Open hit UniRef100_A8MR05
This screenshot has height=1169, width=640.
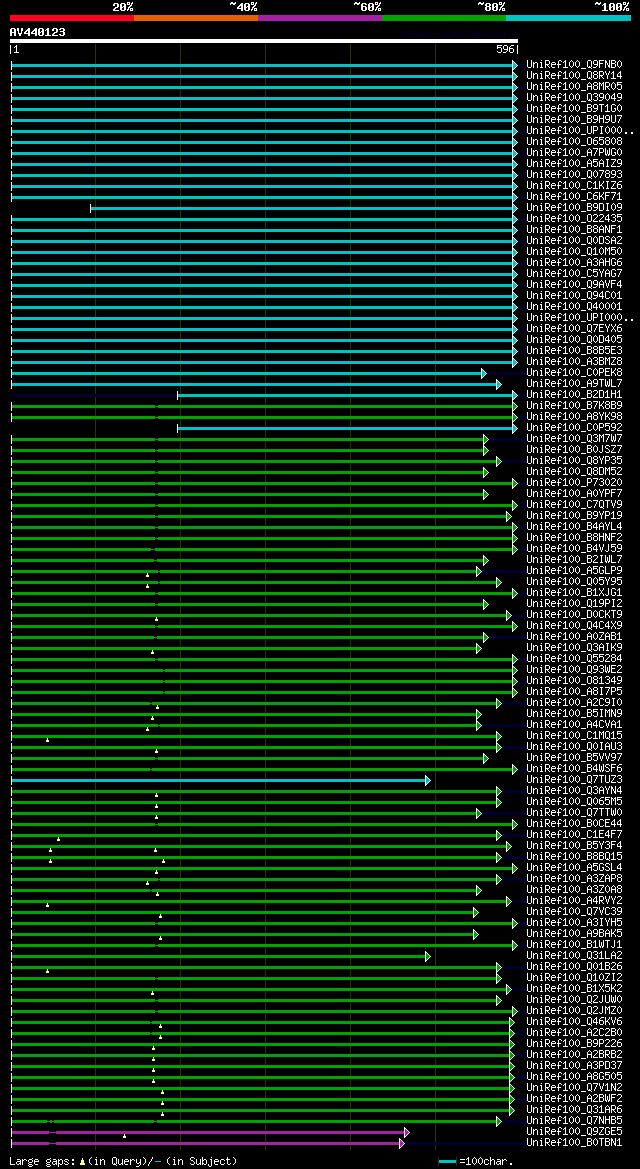point(574,86)
